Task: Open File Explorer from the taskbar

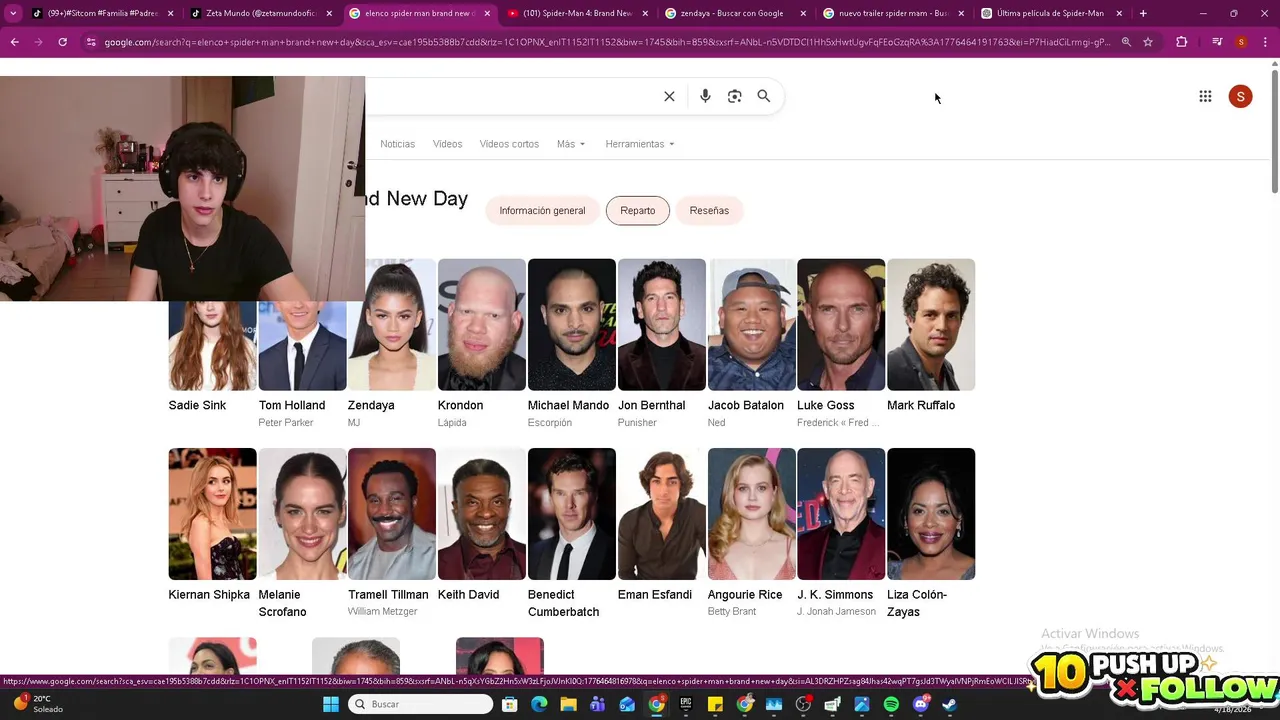Action: 568,704
